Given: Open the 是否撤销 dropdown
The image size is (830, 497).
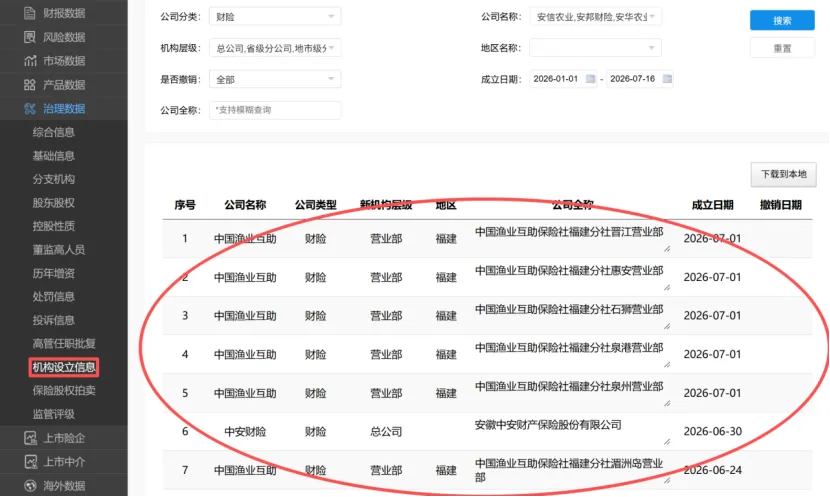Looking at the screenshot, I should [275, 79].
